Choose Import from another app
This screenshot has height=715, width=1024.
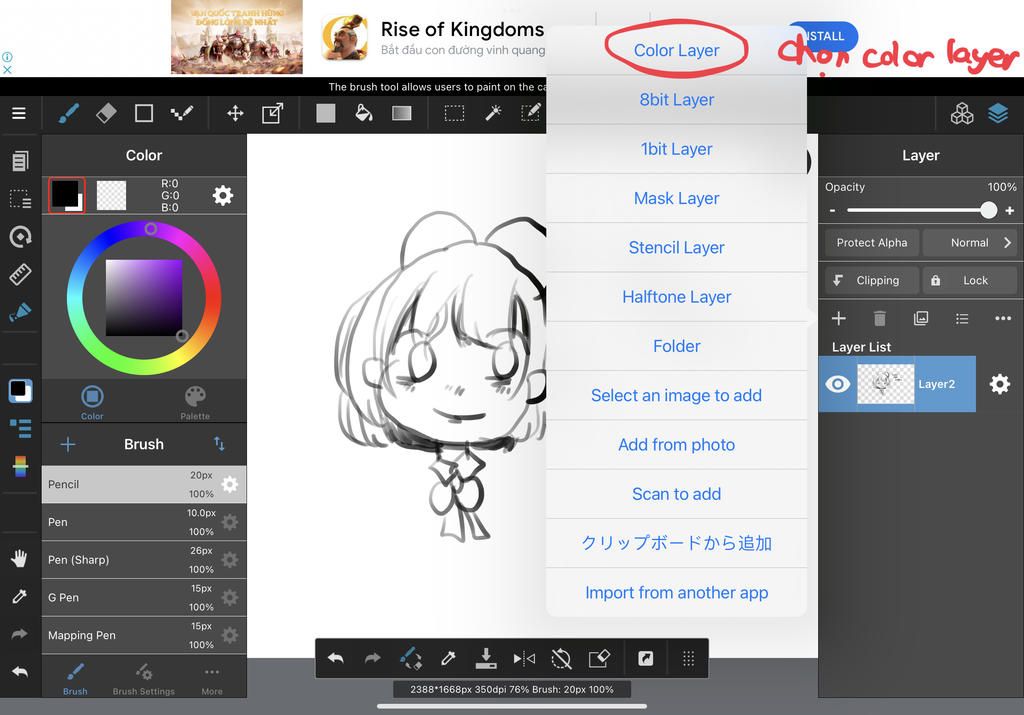(x=677, y=593)
